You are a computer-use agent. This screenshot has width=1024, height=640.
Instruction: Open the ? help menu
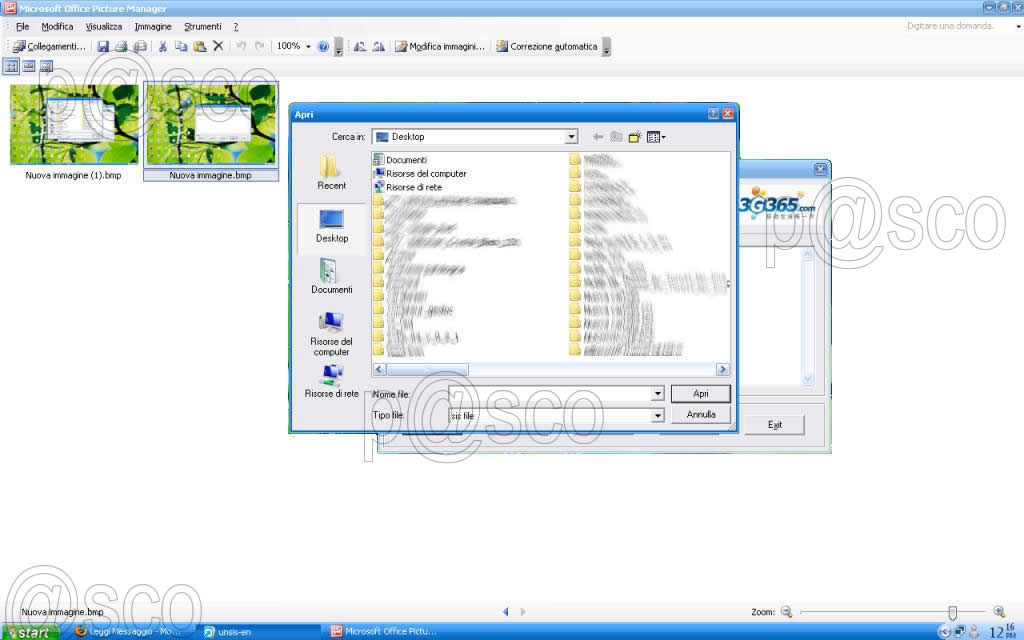tap(236, 27)
